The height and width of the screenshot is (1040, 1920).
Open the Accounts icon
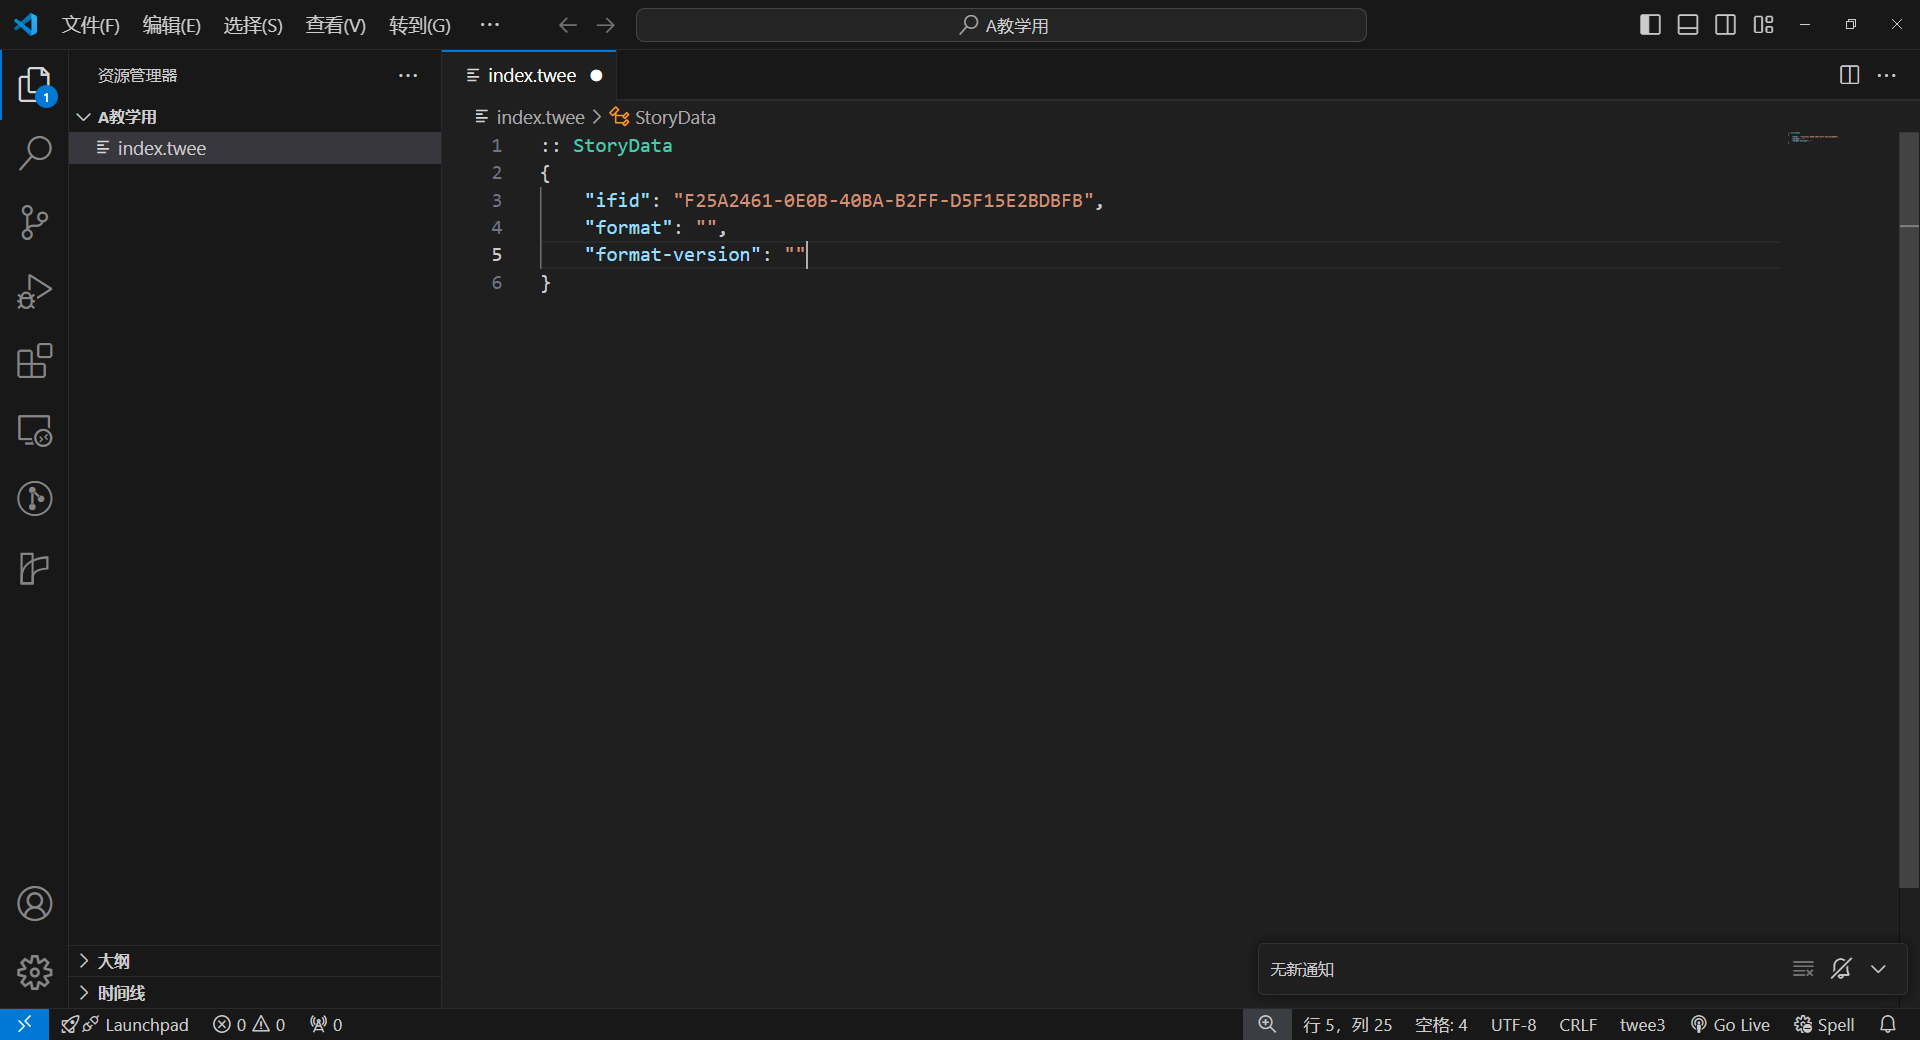pyautogui.click(x=34, y=904)
